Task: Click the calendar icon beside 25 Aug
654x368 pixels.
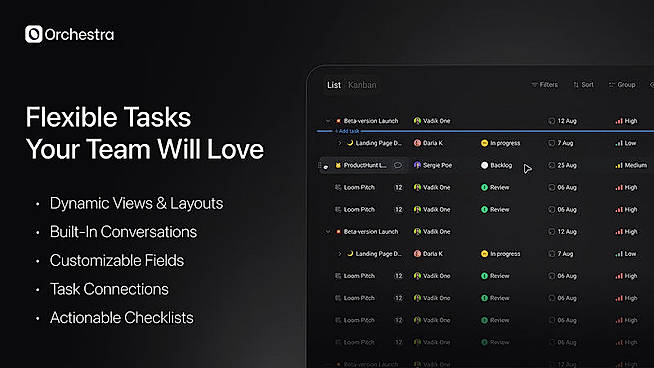Action: (x=551, y=165)
